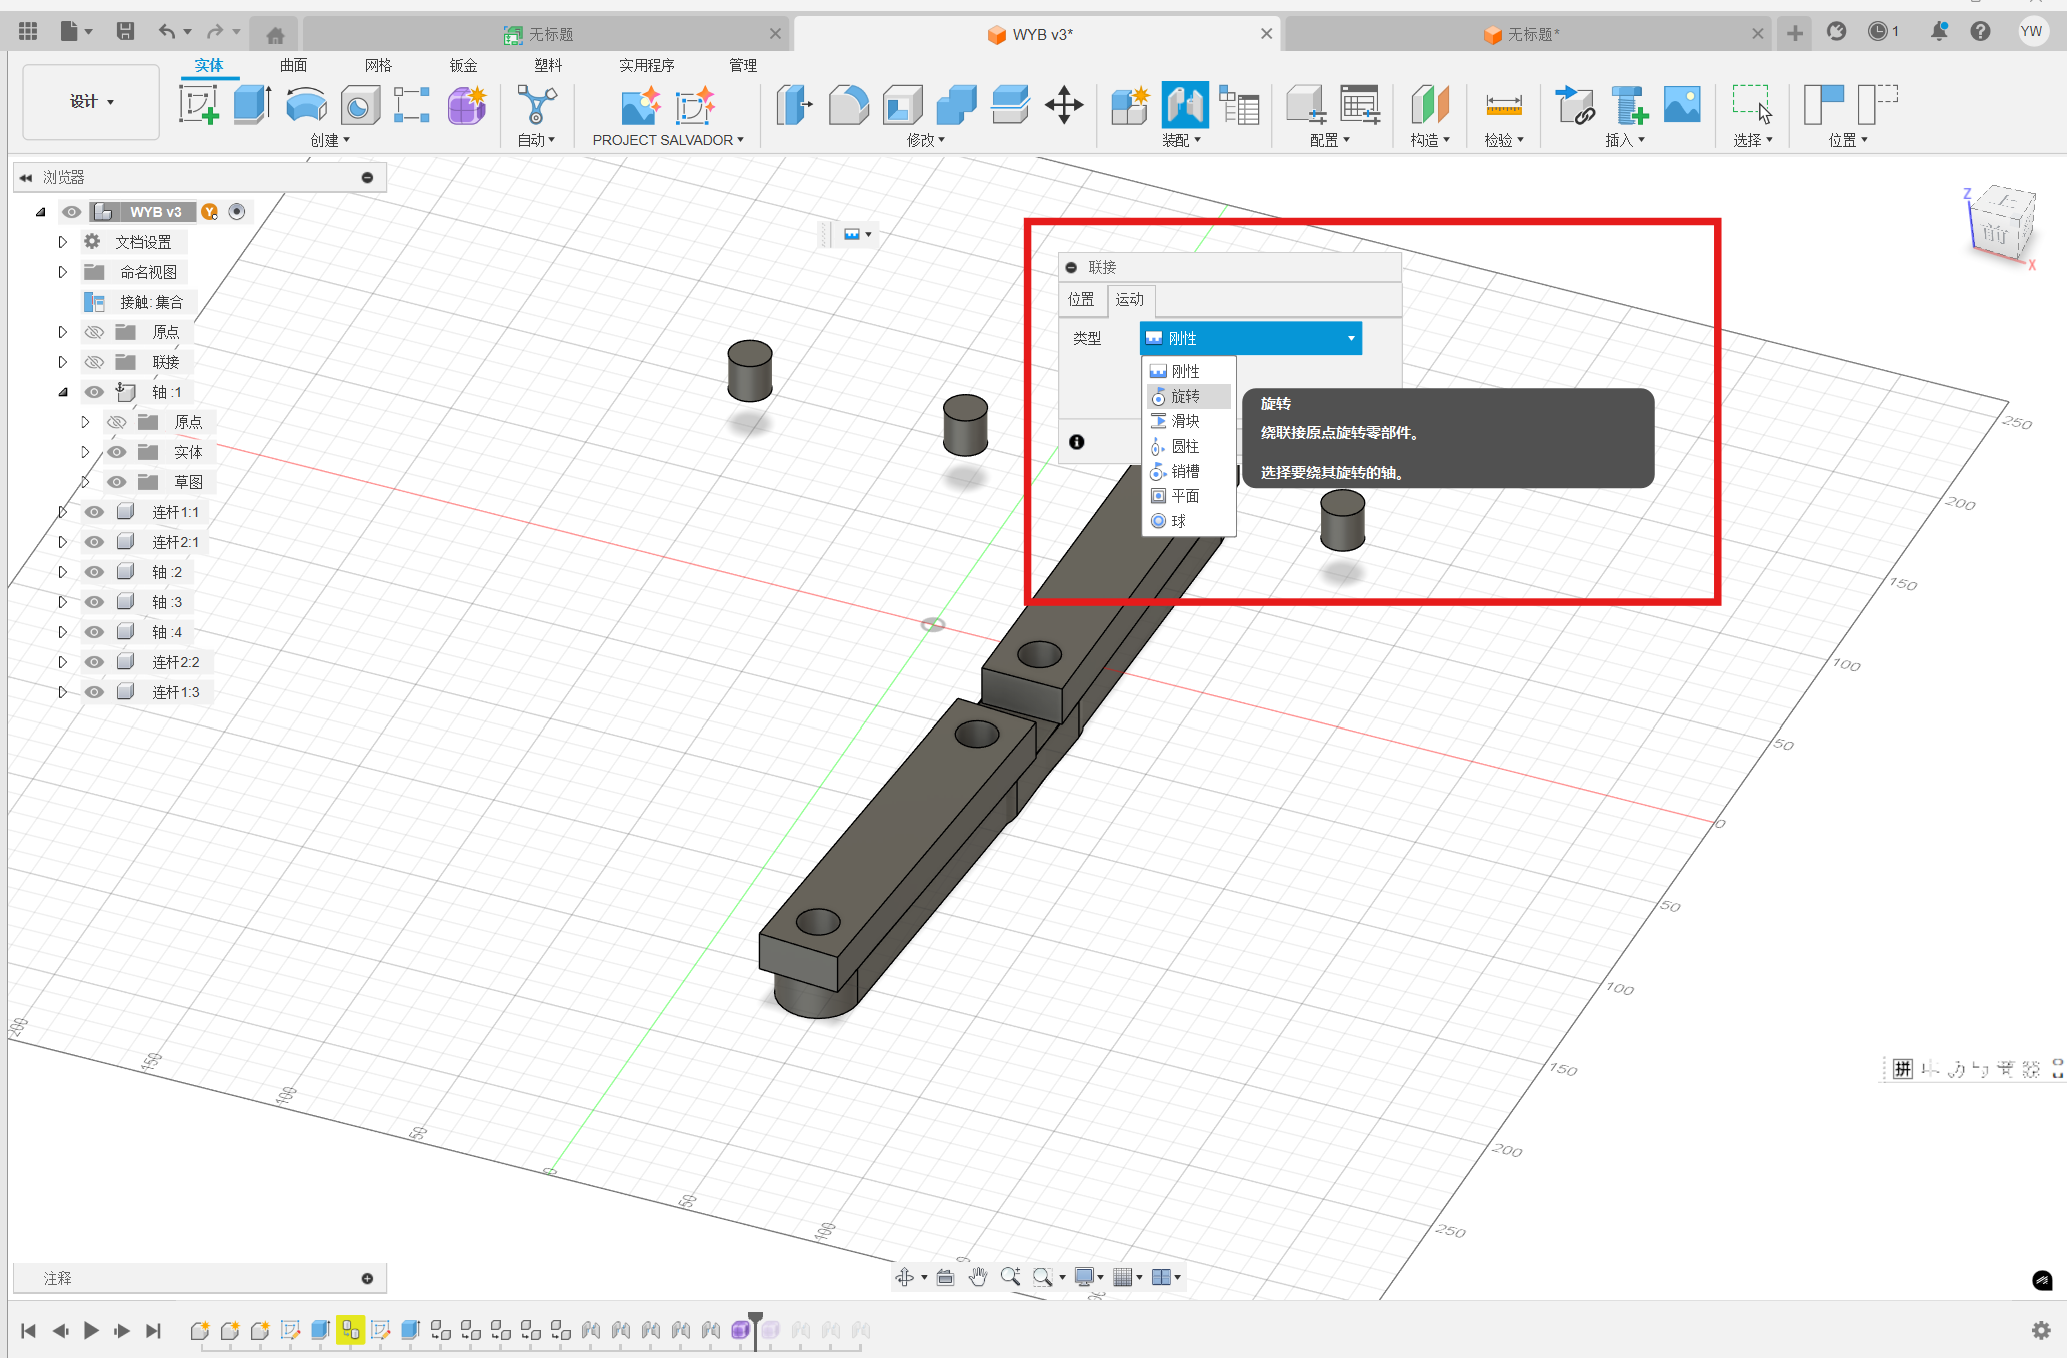Image resolution: width=2067 pixels, height=1358 pixels.
Task: Open the 装配 menu dropdown
Action: (x=1181, y=140)
